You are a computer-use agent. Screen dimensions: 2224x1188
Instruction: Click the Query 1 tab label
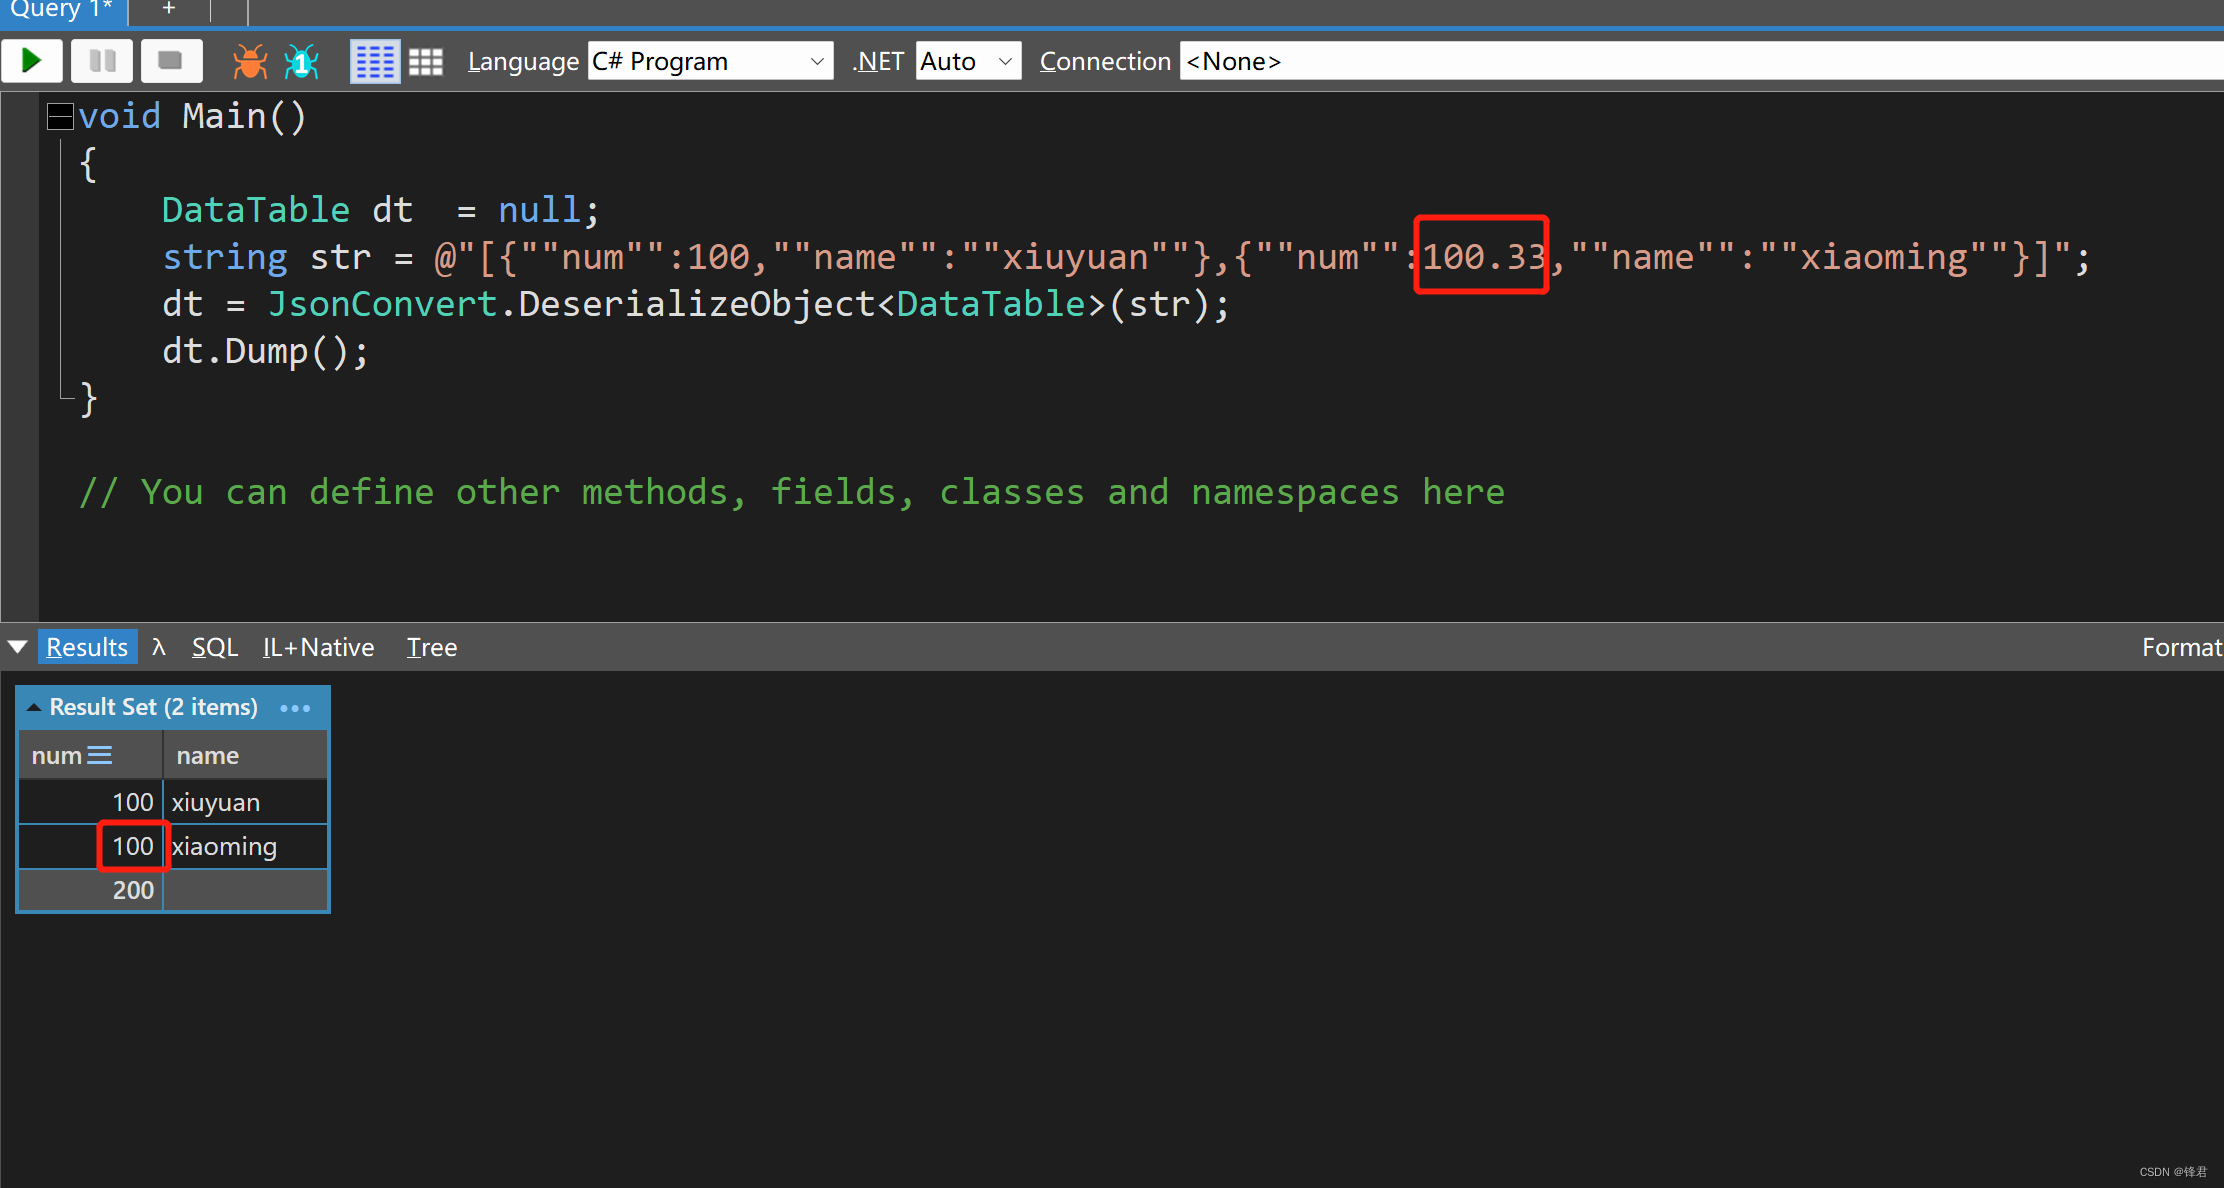(x=66, y=12)
